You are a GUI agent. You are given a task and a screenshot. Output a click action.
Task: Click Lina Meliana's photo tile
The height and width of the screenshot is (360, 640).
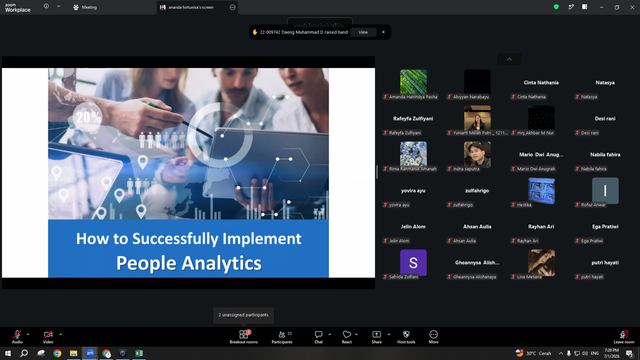[x=541, y=262]
